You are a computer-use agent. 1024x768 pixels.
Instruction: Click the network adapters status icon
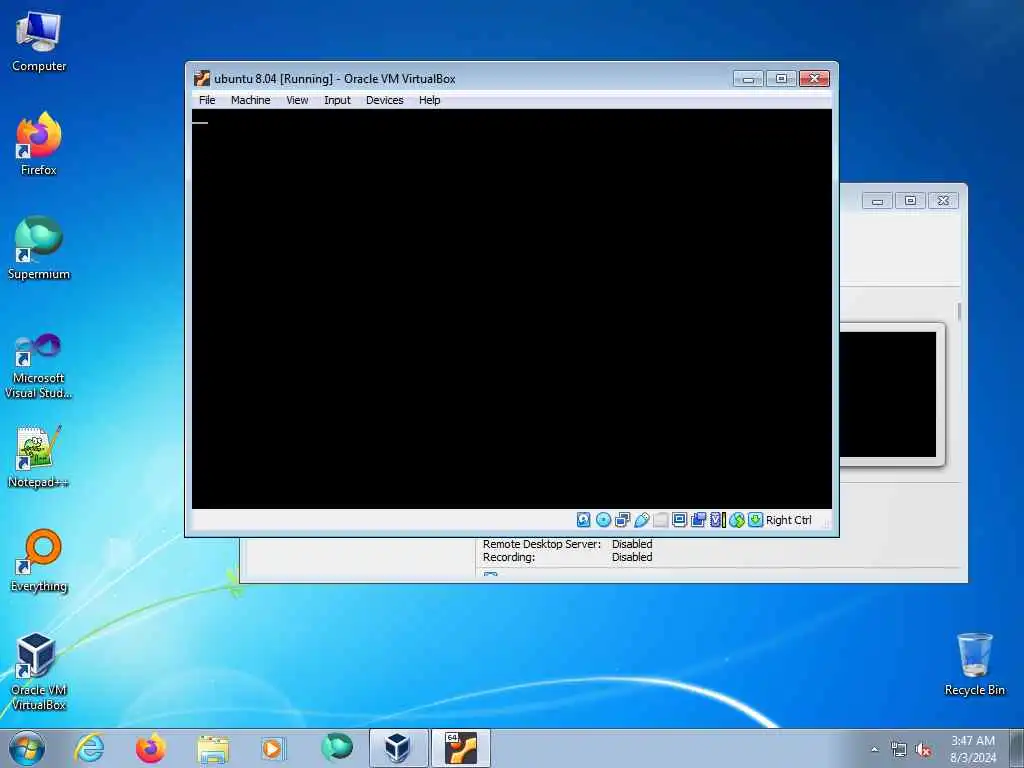point(622,520)
